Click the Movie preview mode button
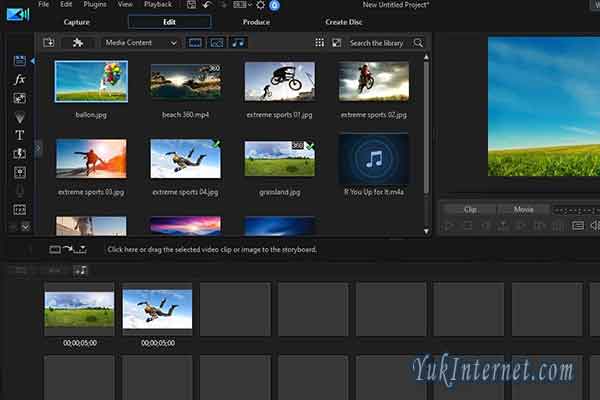This screenshot has width=600, height=400. click(523, 209)
